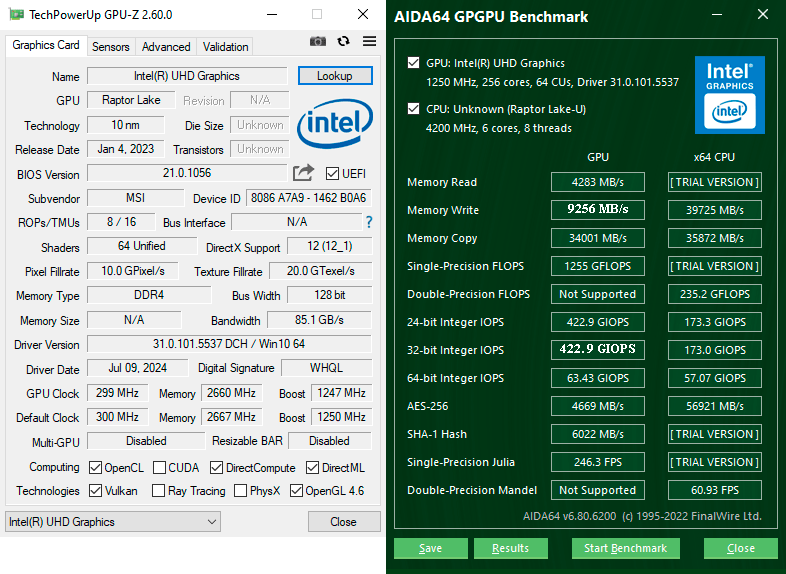The height and width of the screenshot is (574, 786).
Task: Click CPU AES-256 56921 MB/s result
Action: pos(715,406)
